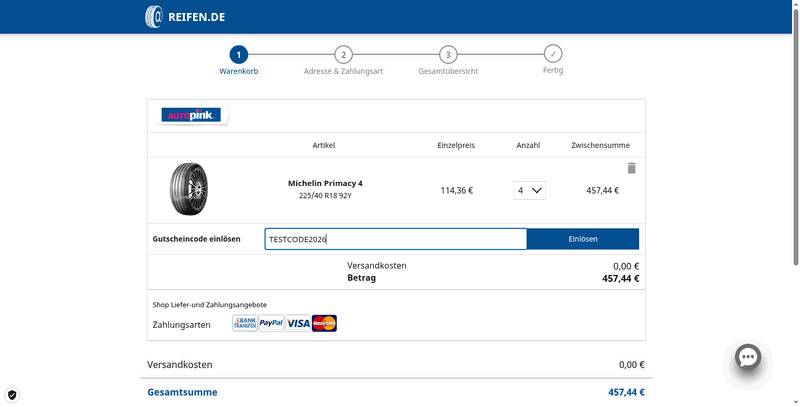The width and height of the screenshot is (800, 407).
Task: Click the Zahlungsarten label
Action: (x=181, y=324)
